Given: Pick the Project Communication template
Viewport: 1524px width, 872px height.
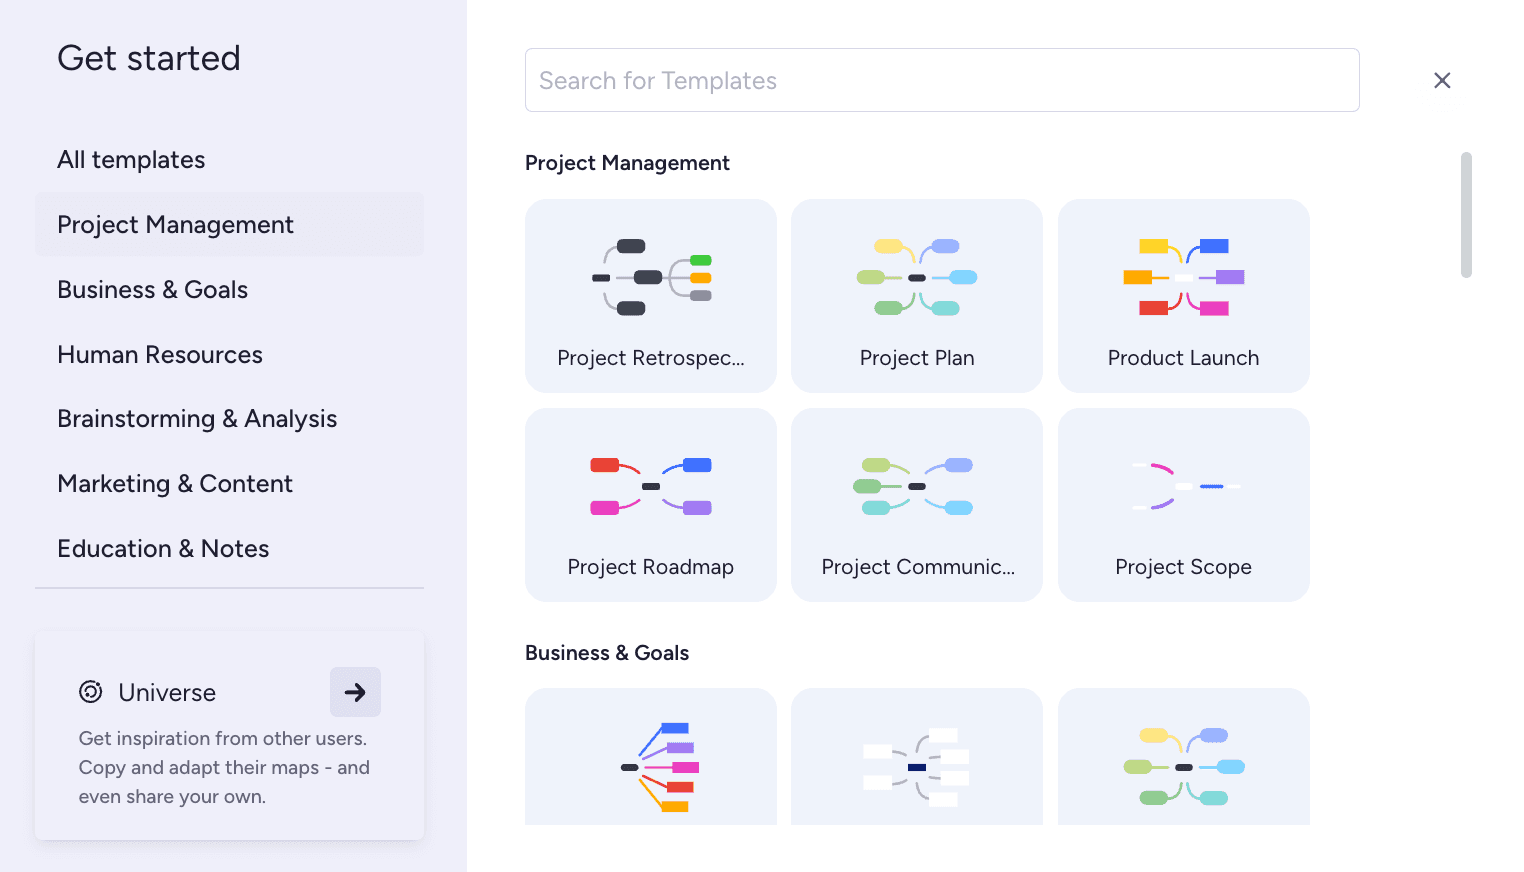Looking at the screenshot, I should click(916, 505).
